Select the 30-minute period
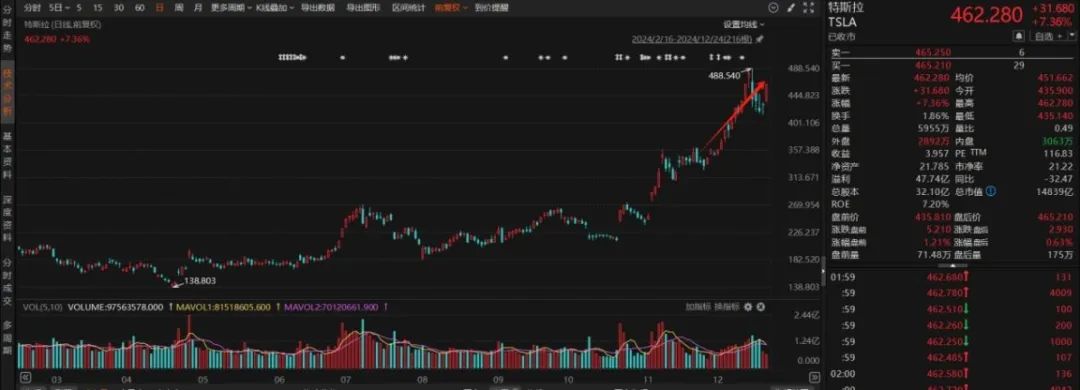 click(118, 8)
